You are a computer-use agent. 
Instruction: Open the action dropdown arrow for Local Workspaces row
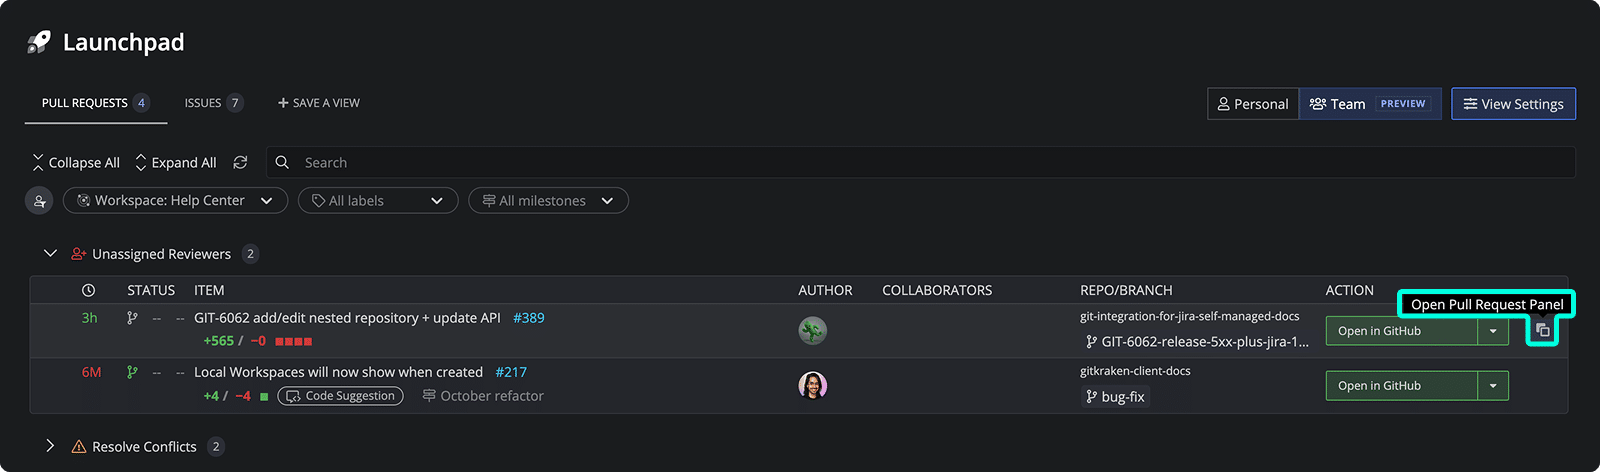click(1493, 386)
